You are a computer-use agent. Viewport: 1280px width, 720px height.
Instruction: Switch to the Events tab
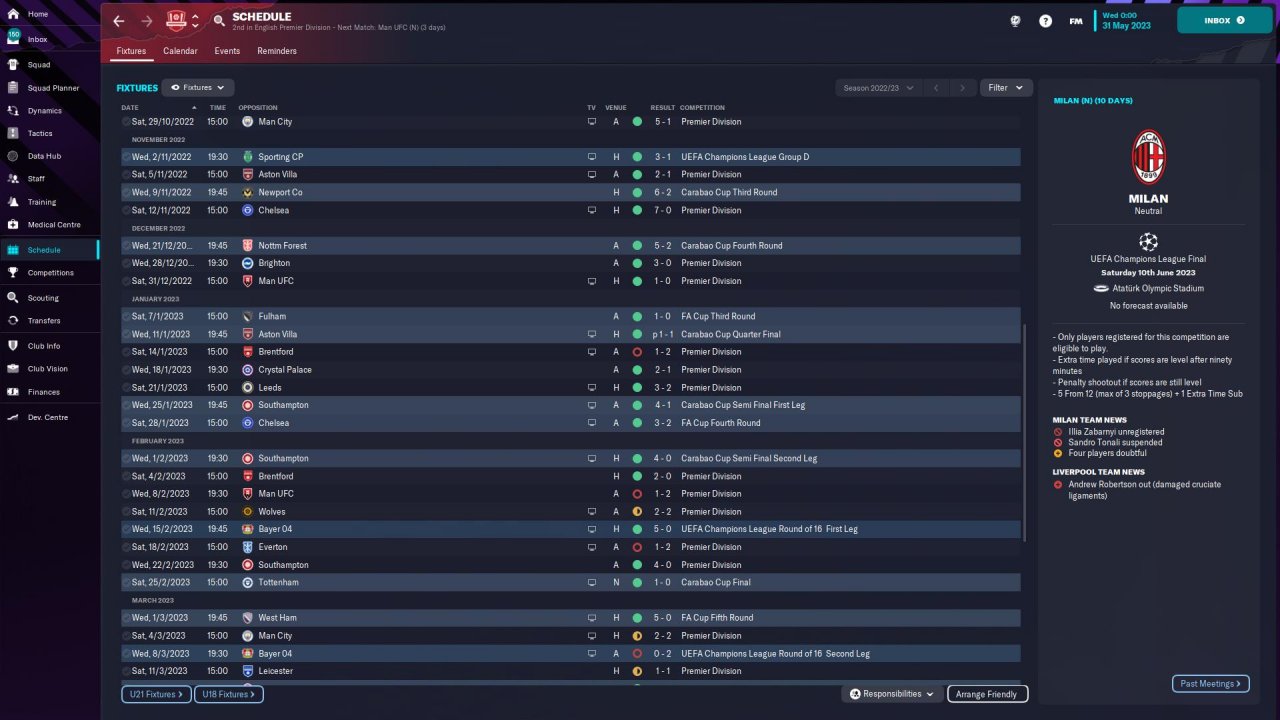point(227,51)
